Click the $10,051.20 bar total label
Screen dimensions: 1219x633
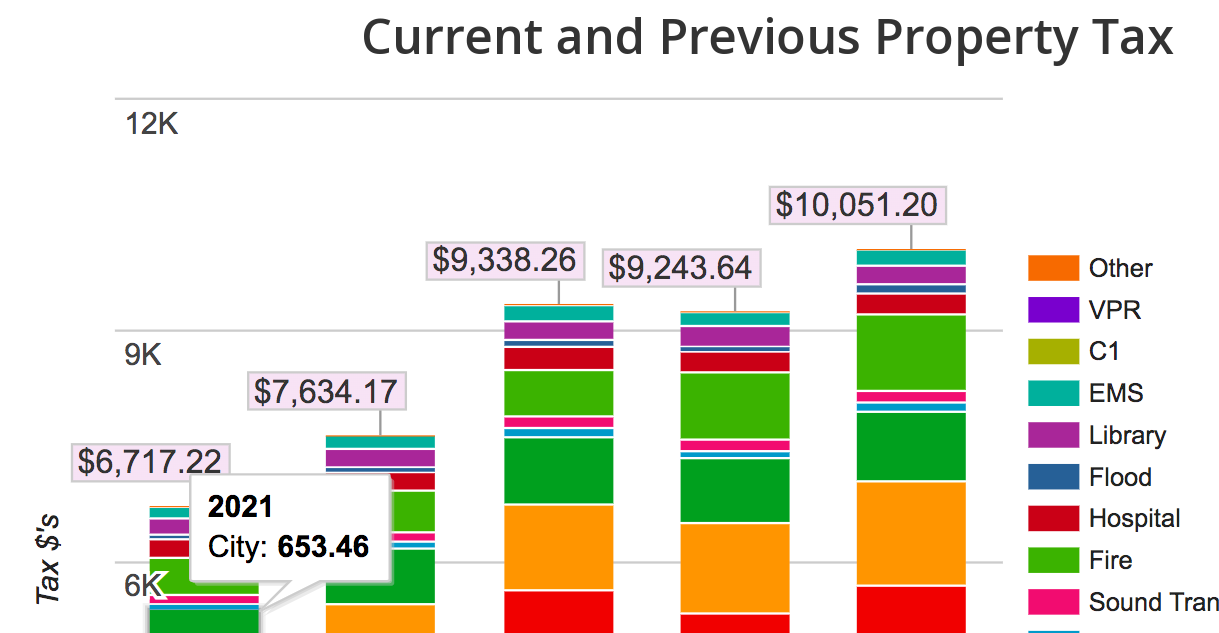coord(857,206)
